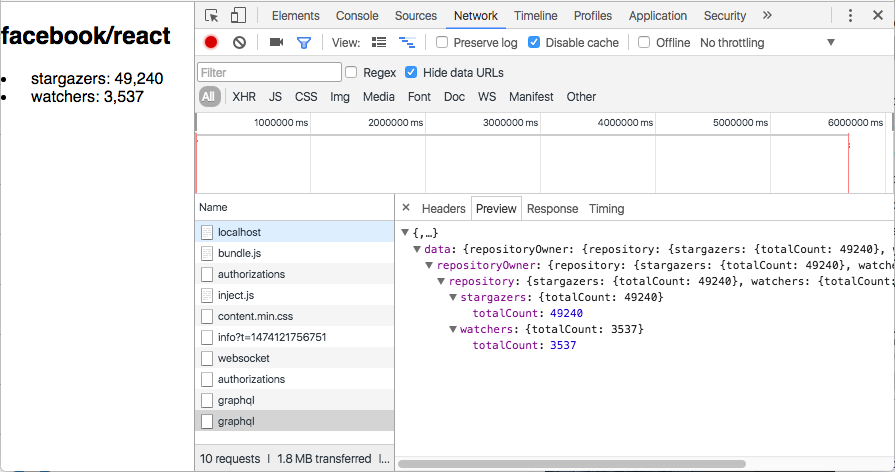Switch to large request rows view
The height and width of the screenshot is (472, 895).
378,42
